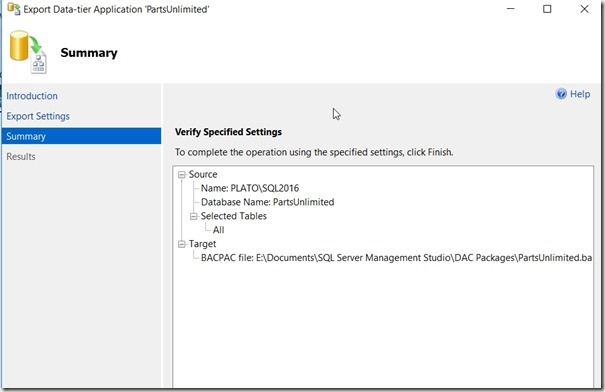Close the Export Data-tier Application window

(x=584, y=9)
